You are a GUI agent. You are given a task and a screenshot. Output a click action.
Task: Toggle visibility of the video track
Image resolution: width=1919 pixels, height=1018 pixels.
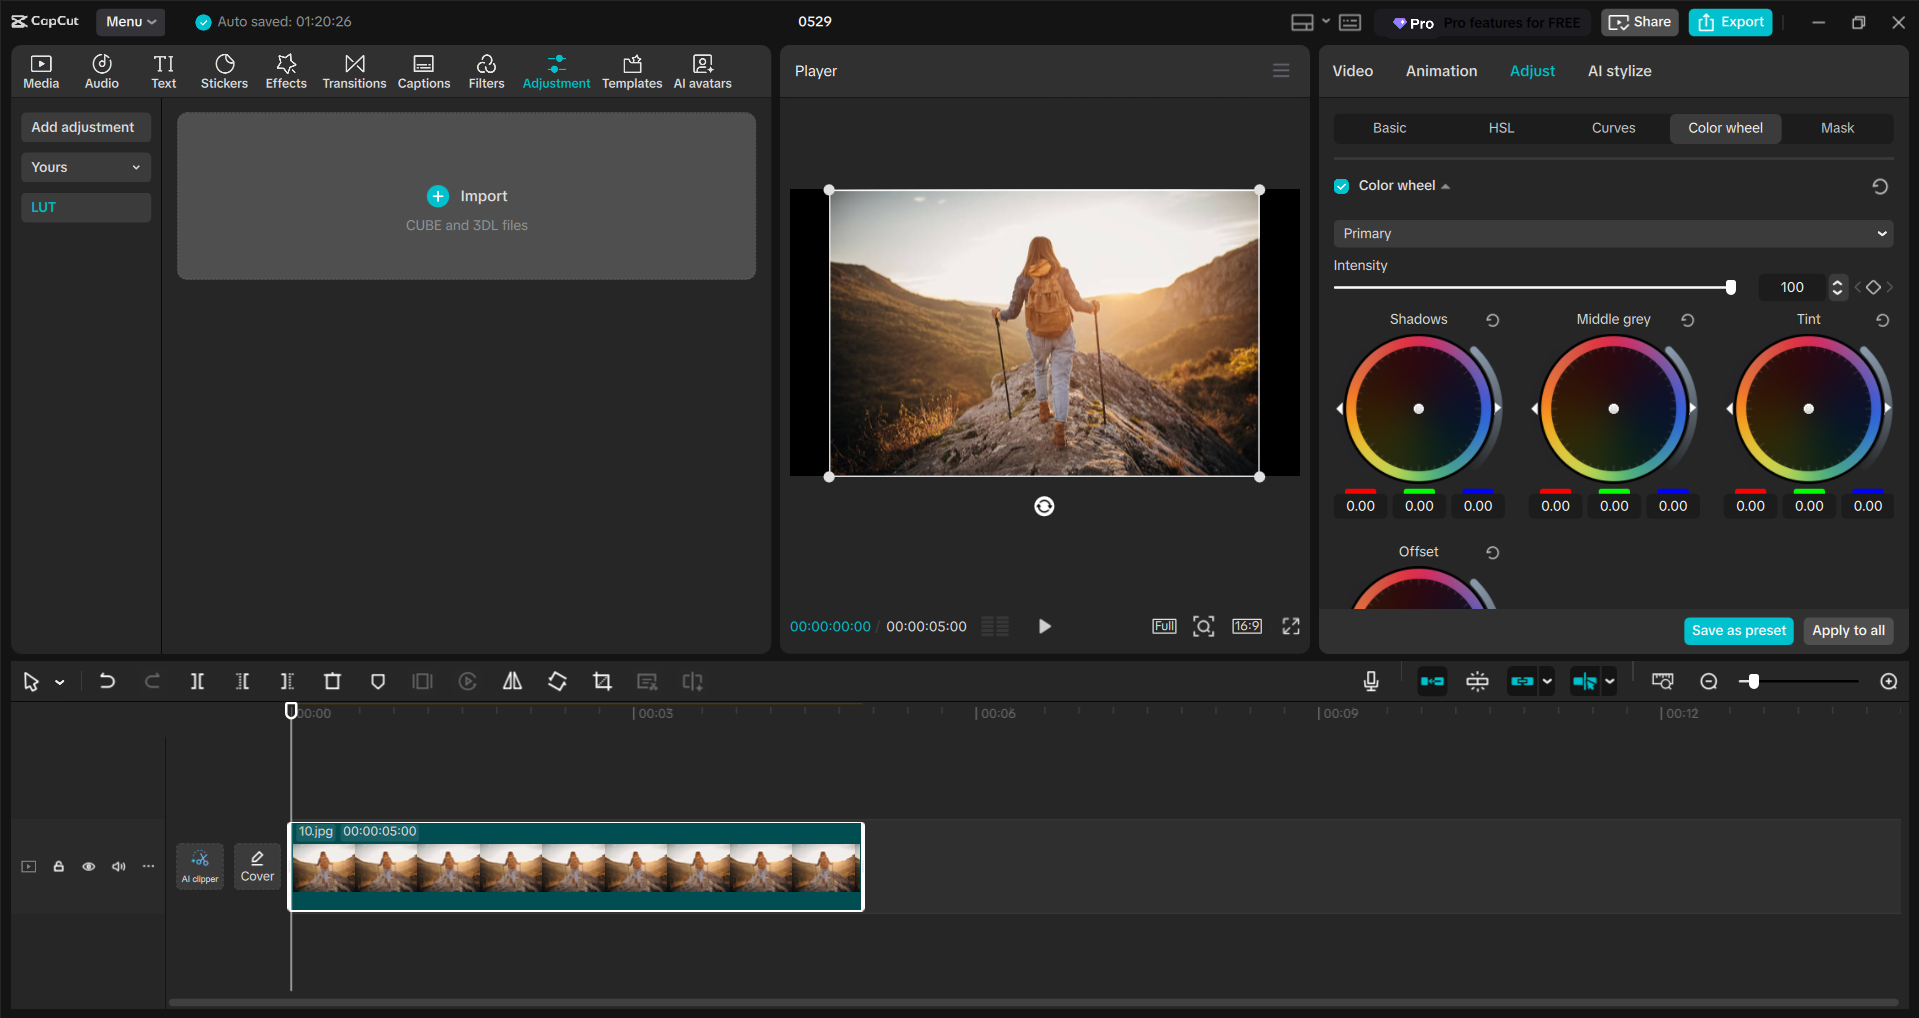tap(88, 866)
